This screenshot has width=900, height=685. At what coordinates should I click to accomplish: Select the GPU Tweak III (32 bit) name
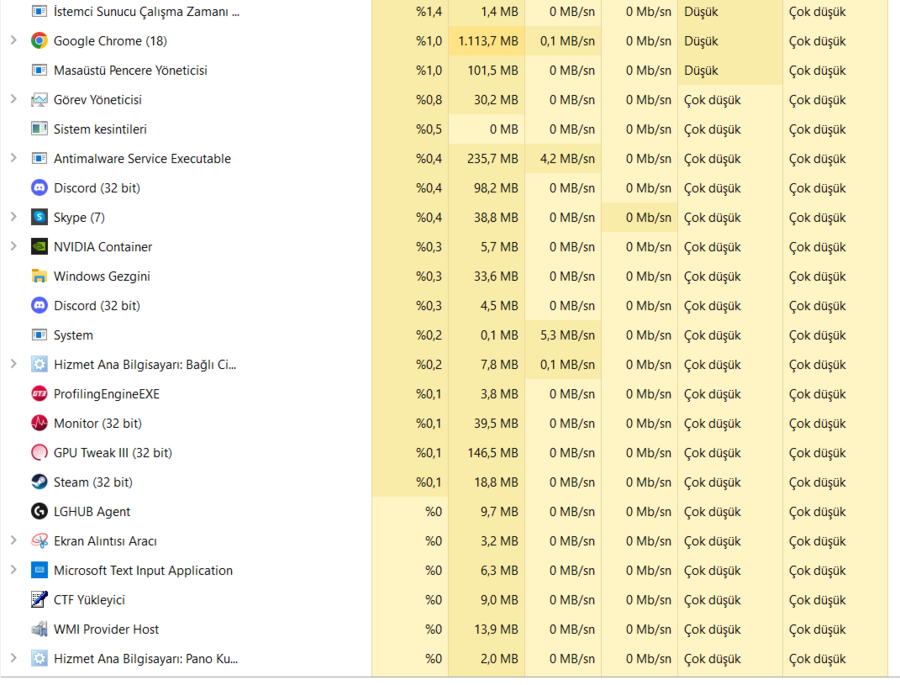112,452
